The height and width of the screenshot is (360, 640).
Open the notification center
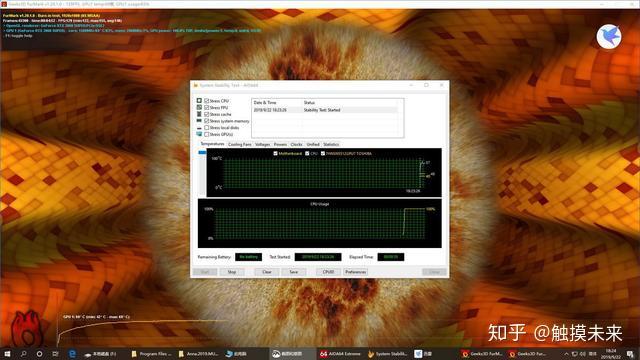pyautogui.click(x=631, y=354)
